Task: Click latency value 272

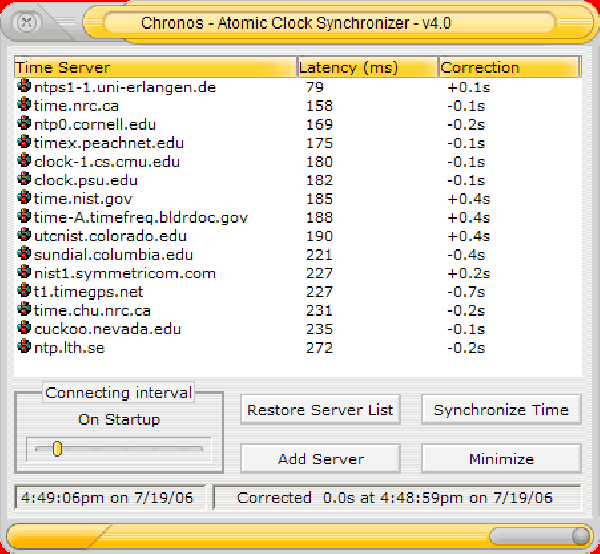Action: click(319, 348)
